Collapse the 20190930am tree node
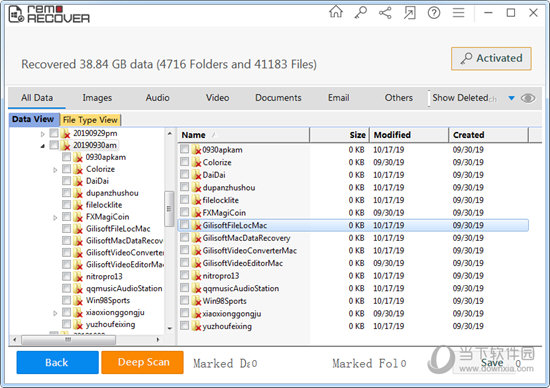550x388 pixels. tap(42, 146)
